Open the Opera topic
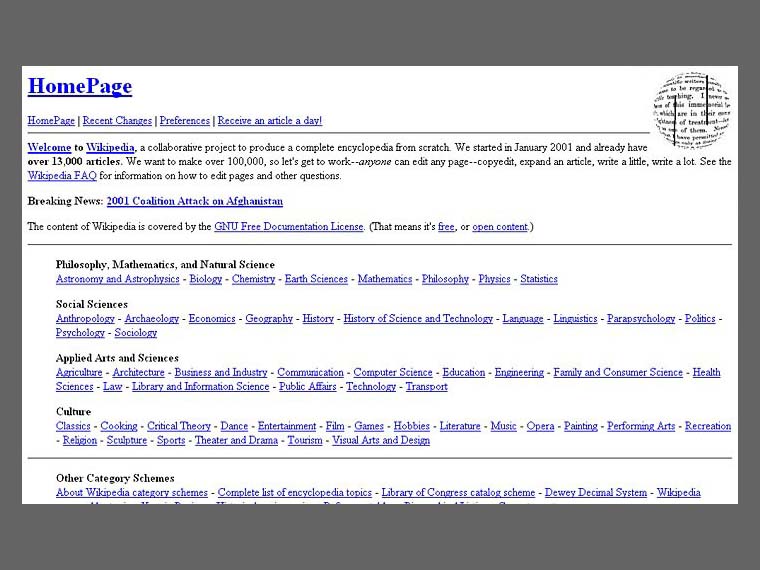 click(x=540, y=426)
